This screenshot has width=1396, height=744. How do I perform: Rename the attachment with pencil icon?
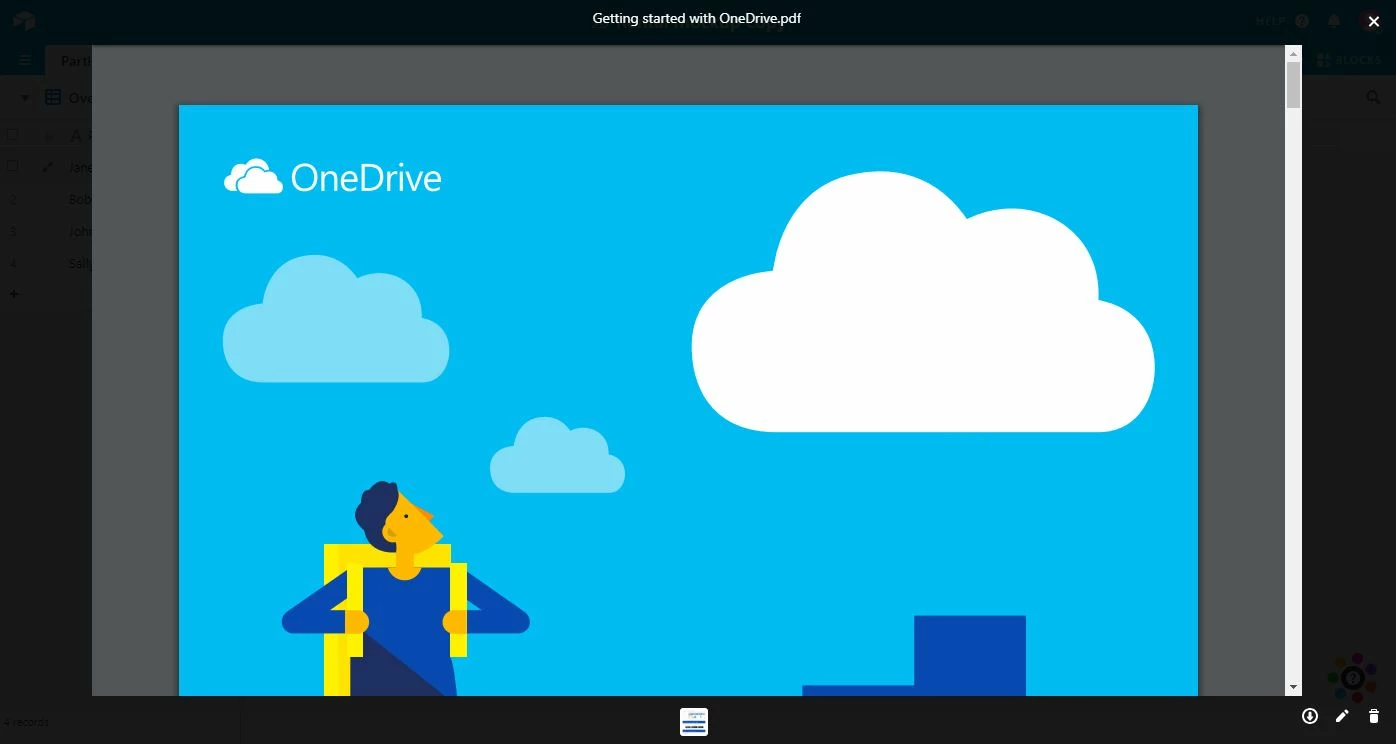1342,716
